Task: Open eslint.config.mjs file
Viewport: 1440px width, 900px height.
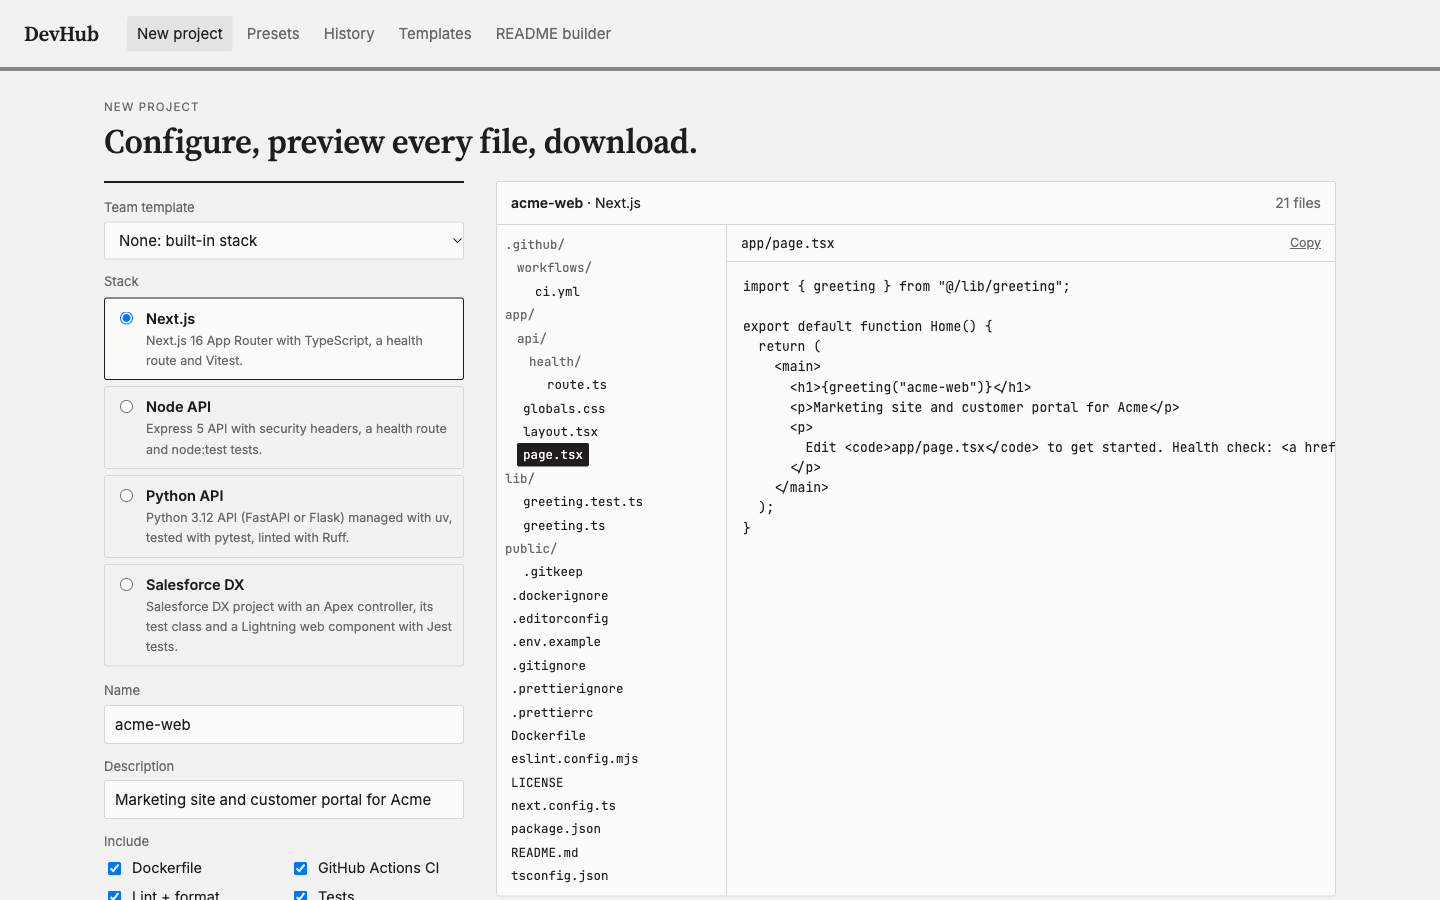Action: pos(575,759)
